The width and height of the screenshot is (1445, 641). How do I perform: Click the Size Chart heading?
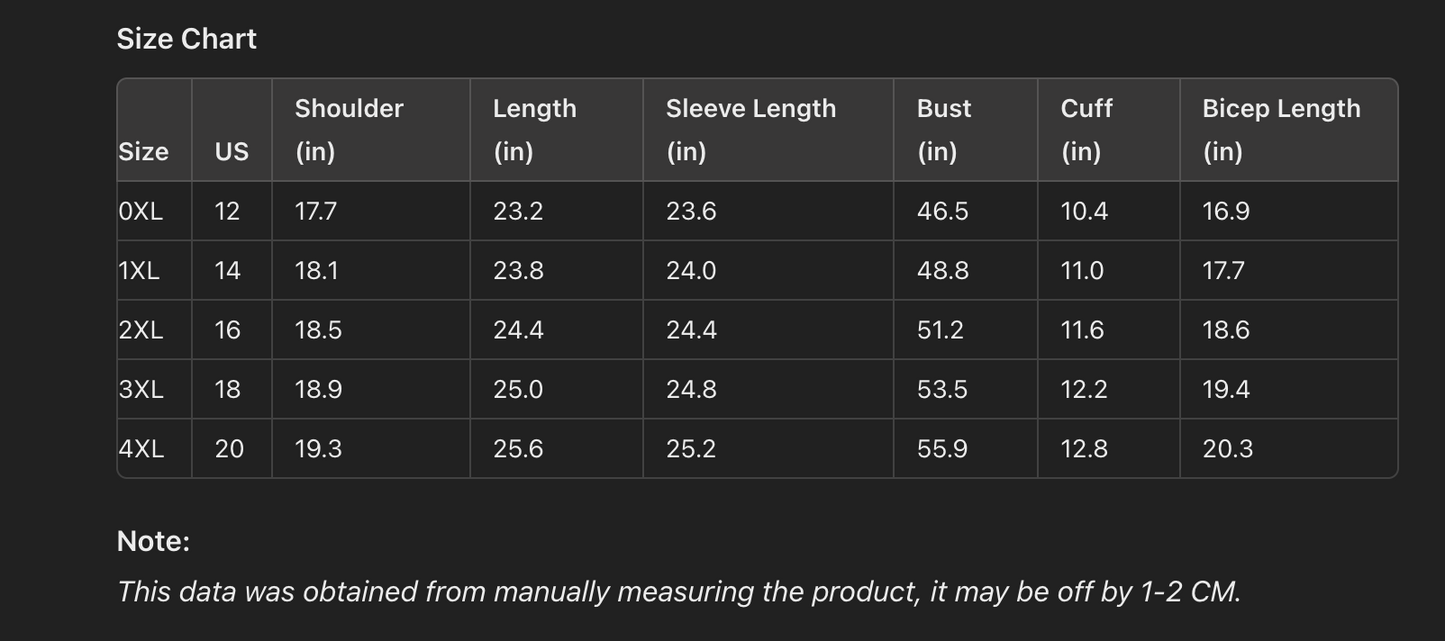(x=186, y=39)
